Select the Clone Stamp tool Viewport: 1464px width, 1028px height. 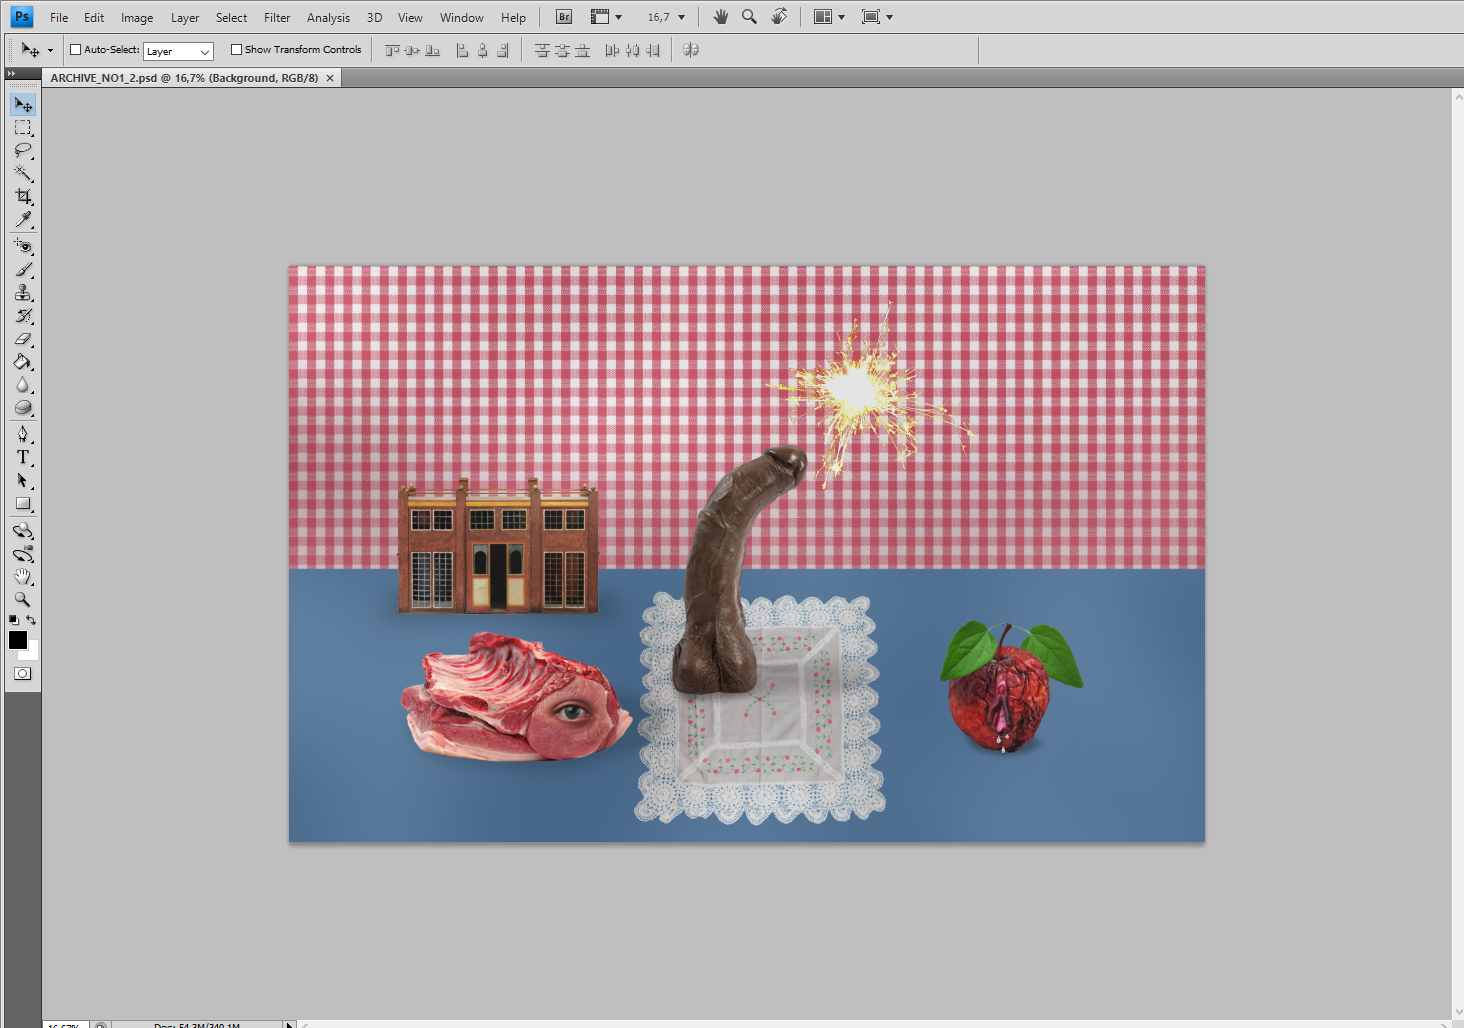[x=23, y=293]
